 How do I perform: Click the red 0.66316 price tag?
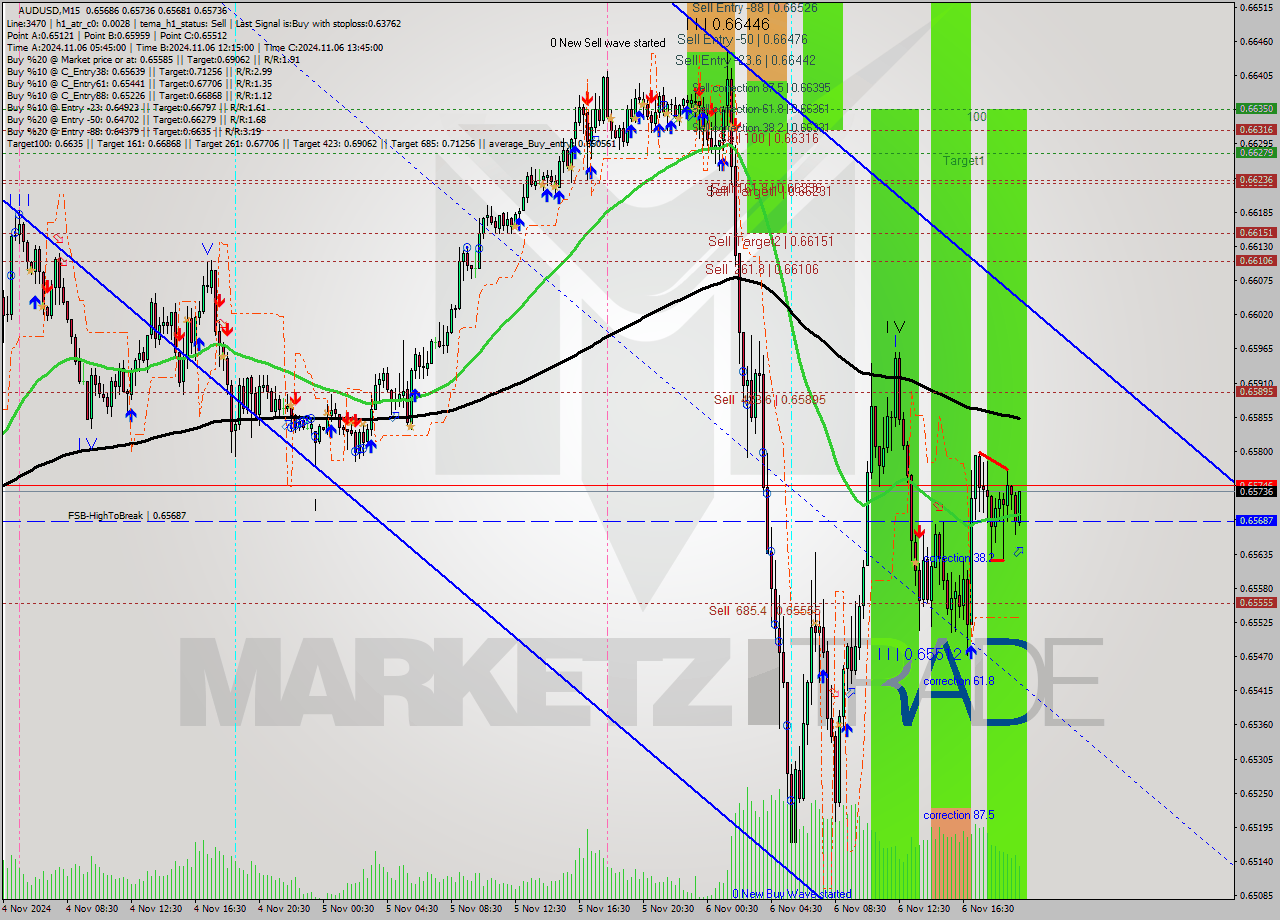pyautogui.click(x=1256, y=129)
